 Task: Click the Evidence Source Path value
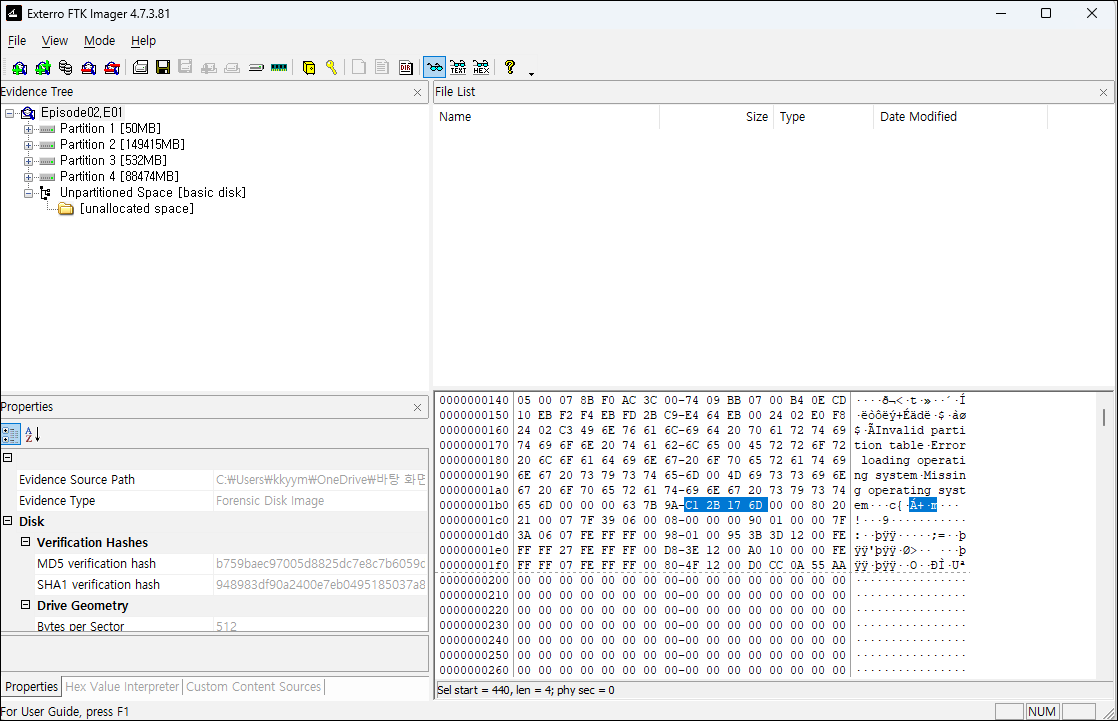pyautogui.click(x=320, y=480)
